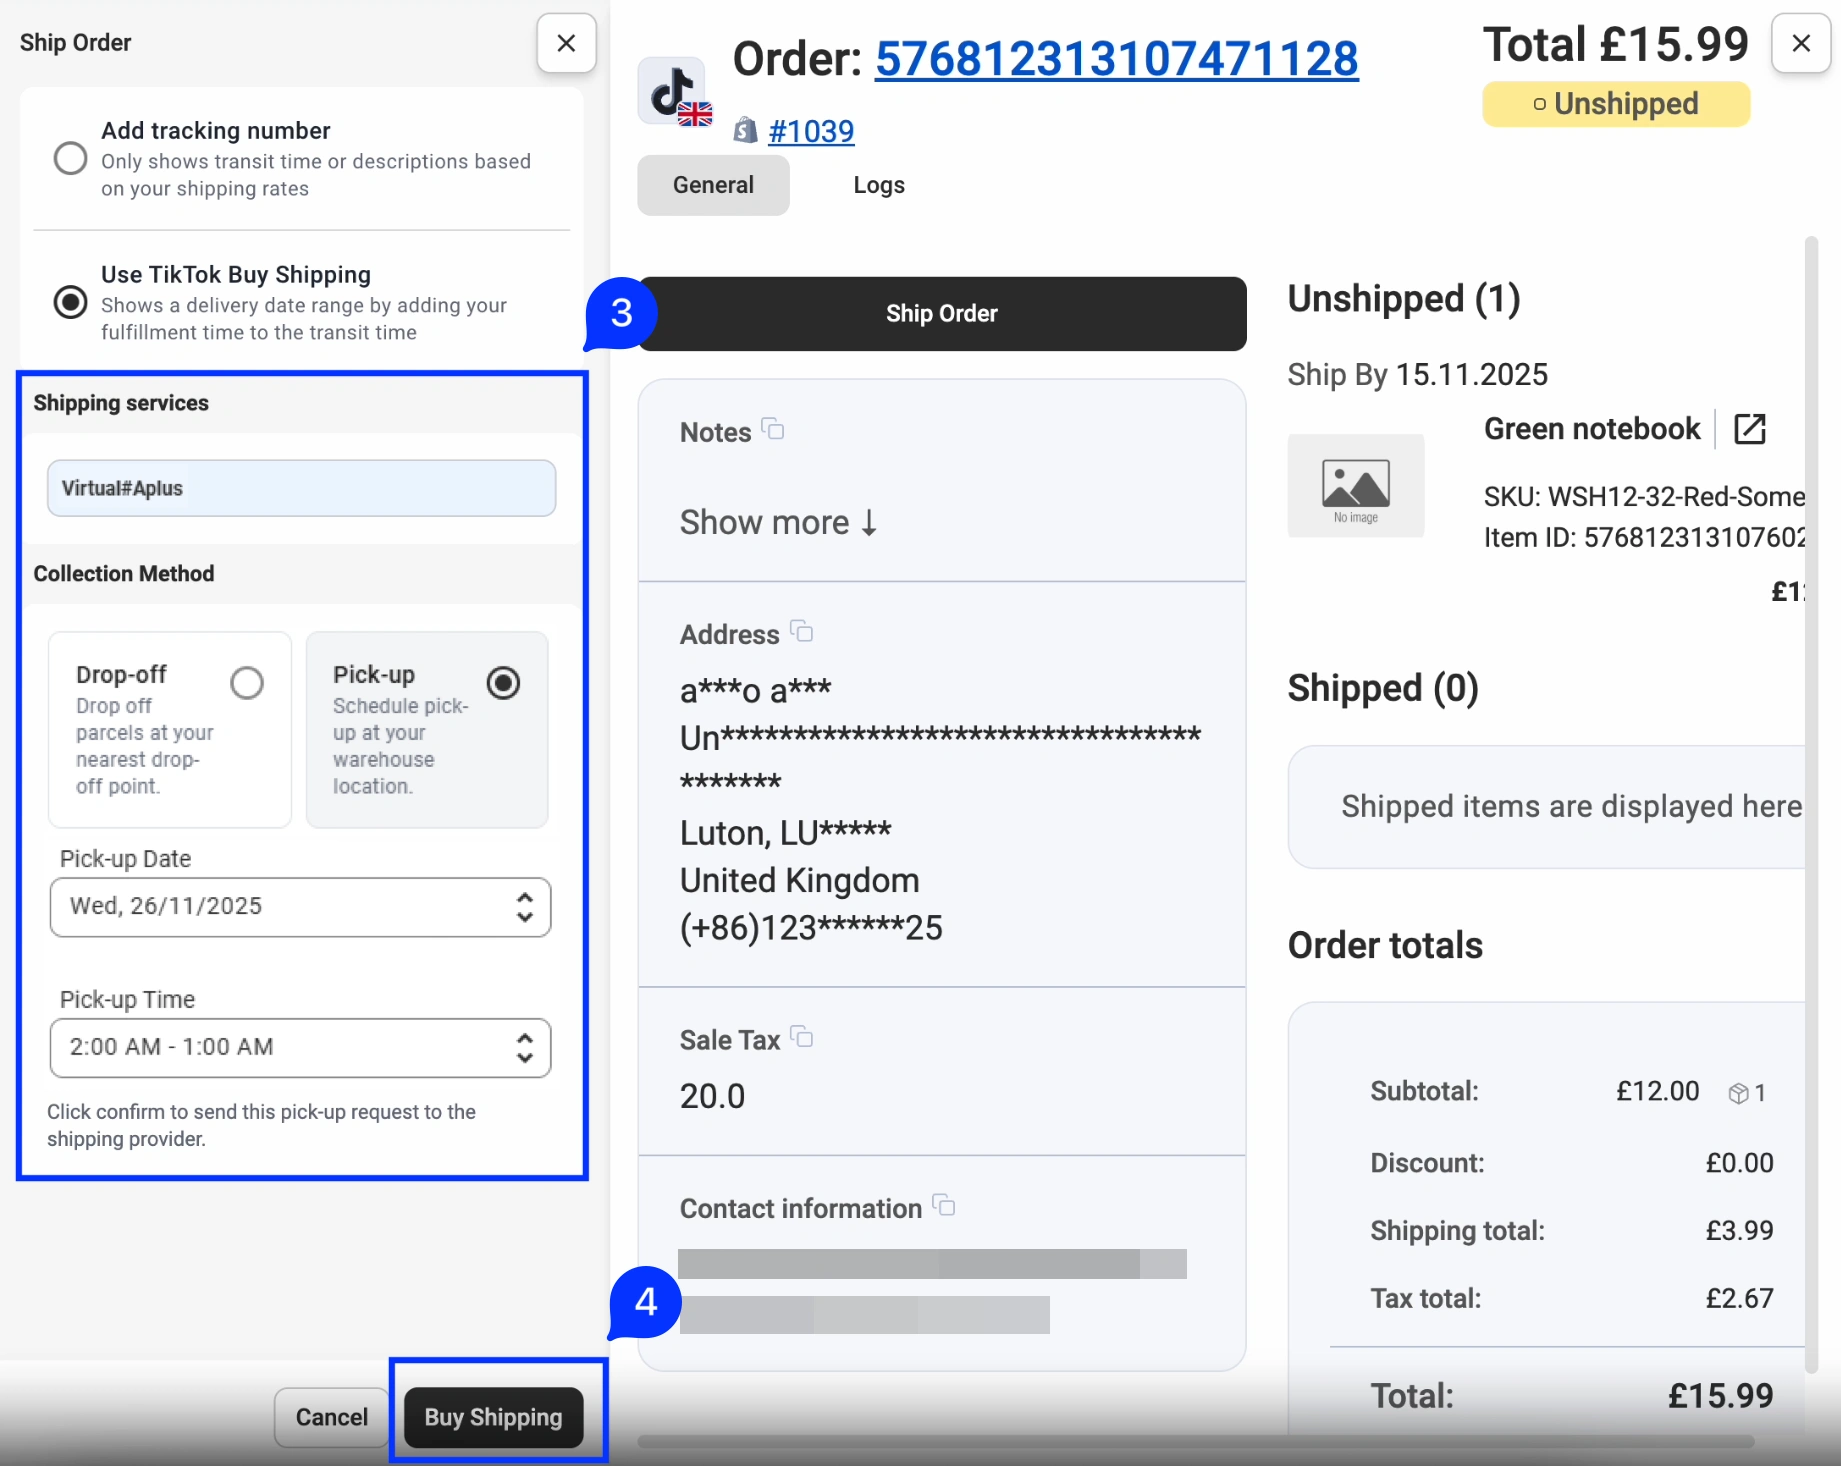Switch to the General tab
1841x1466 pixels.
[x=713, y=185]
